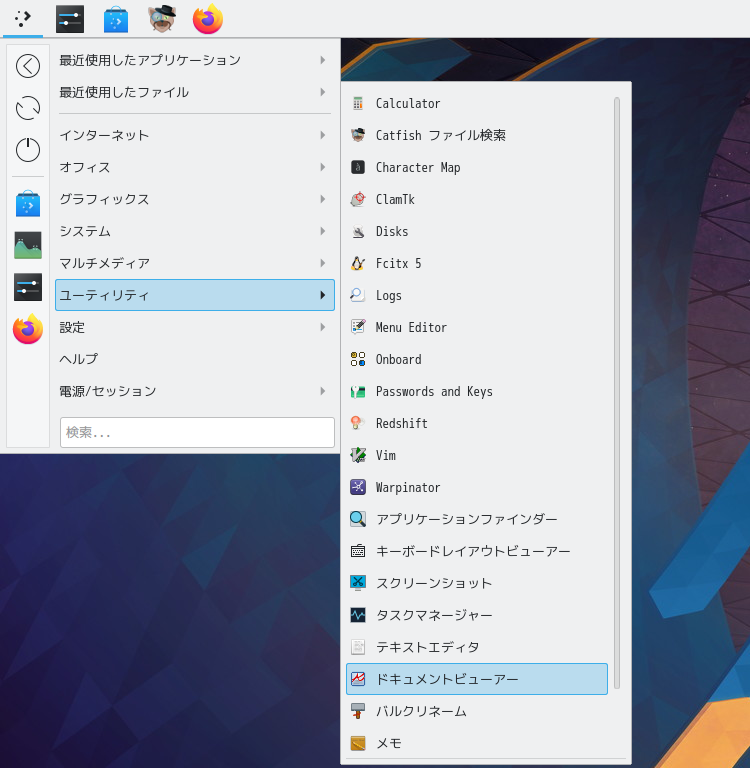Open タスクマネージャー icon
This screenshot has width=750, height=768.
click(x=358, y=615)
